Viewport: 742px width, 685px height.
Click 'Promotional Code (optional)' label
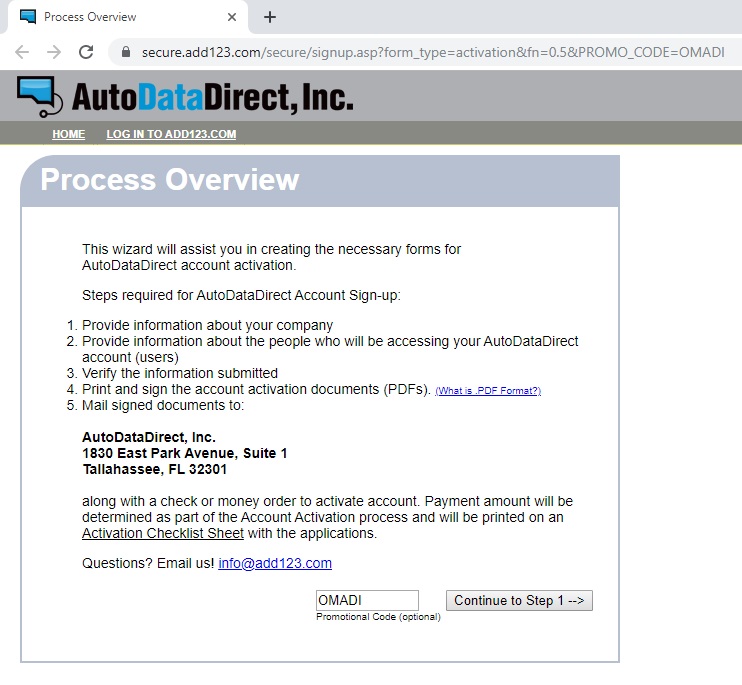378,617
